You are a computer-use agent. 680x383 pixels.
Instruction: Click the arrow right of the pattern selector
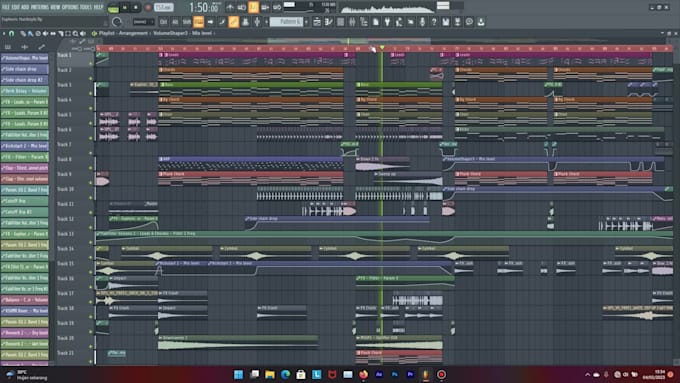click(x=306, y=22)
